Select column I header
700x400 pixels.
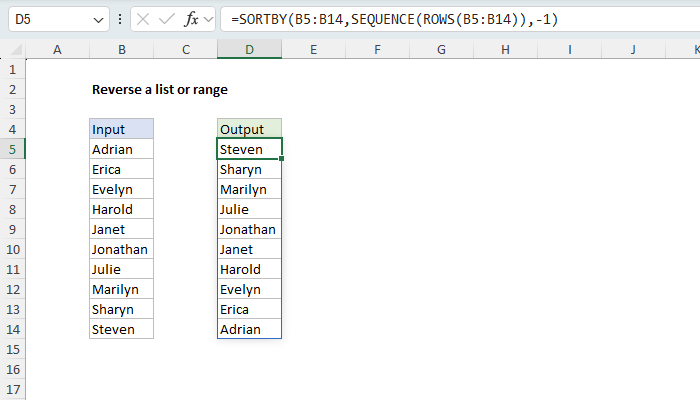point(570,50)
